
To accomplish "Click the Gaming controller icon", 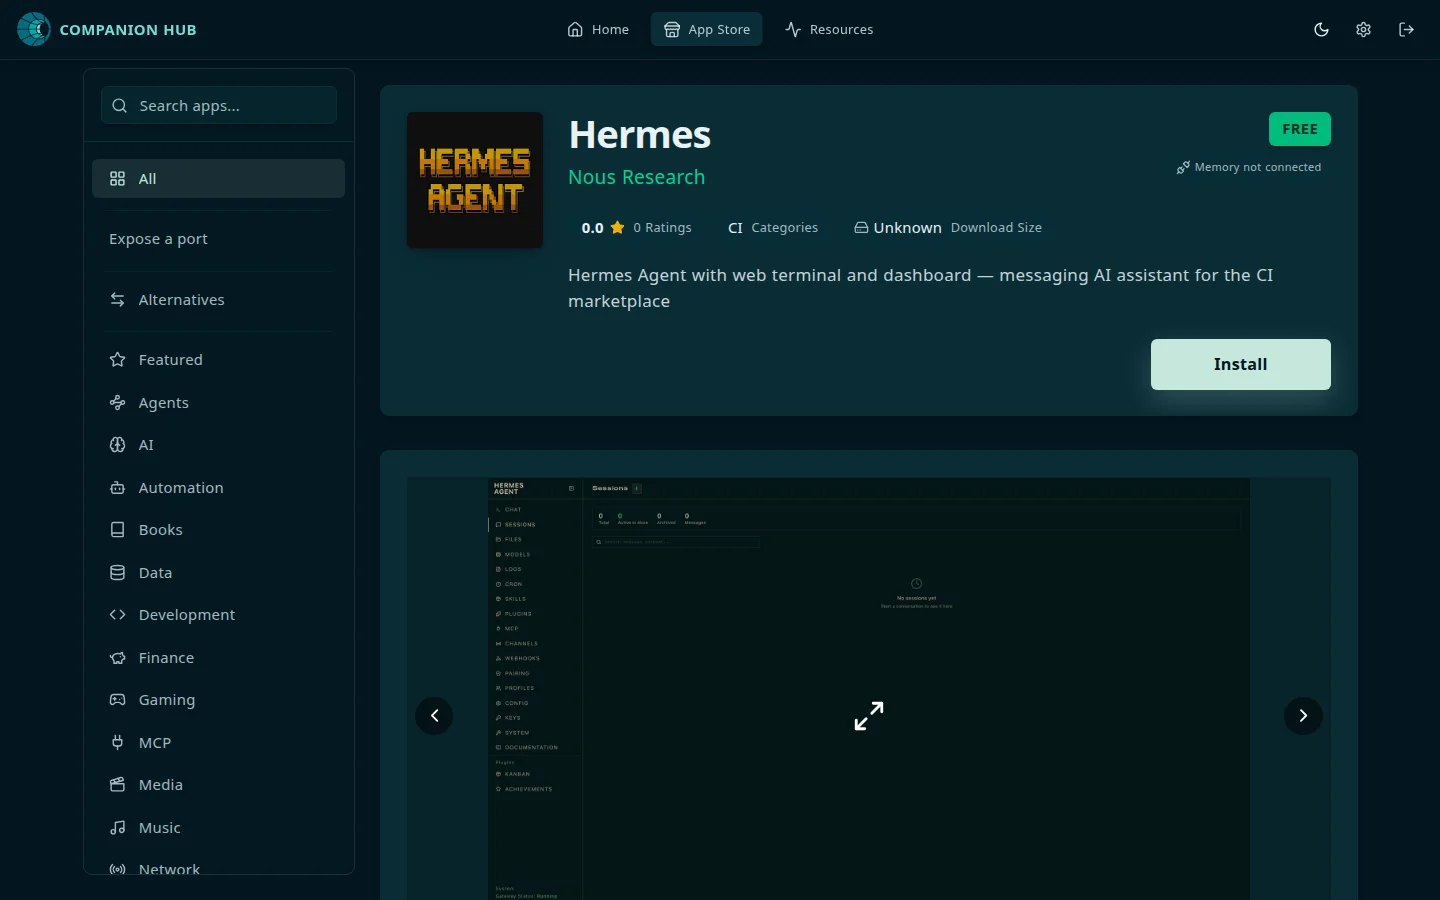I will click(117, 699).
